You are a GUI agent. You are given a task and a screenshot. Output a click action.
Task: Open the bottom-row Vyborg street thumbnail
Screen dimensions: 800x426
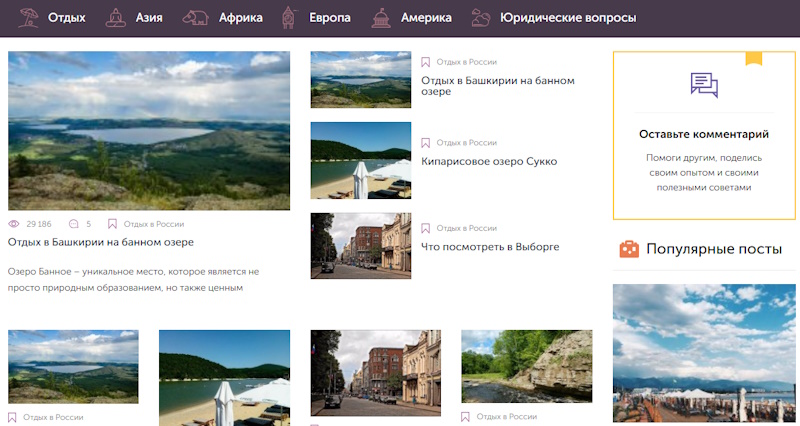click(x=376, y=373)
